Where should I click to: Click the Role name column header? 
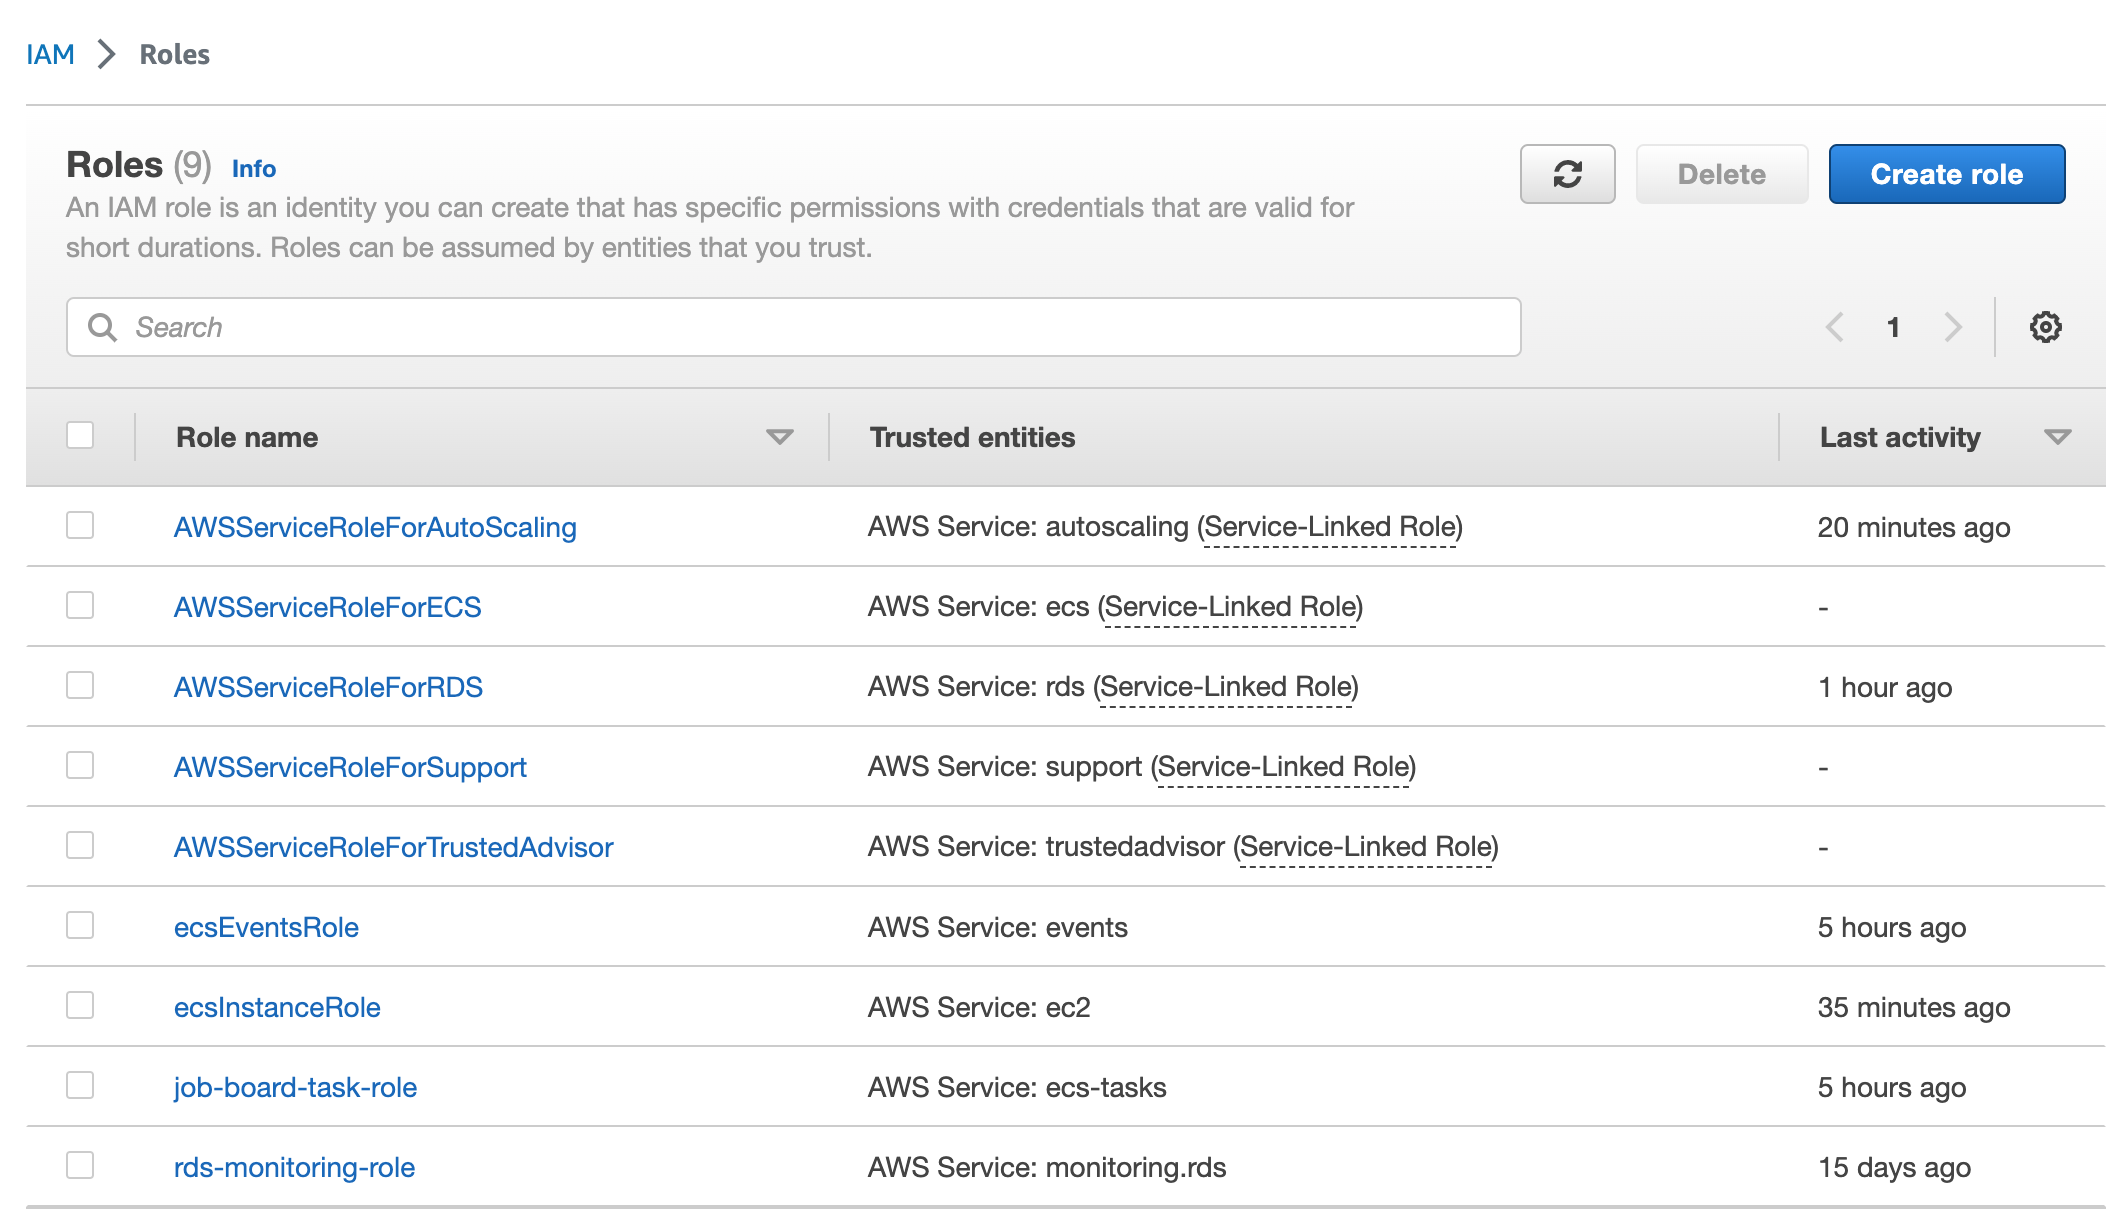(x=247, y=437)
